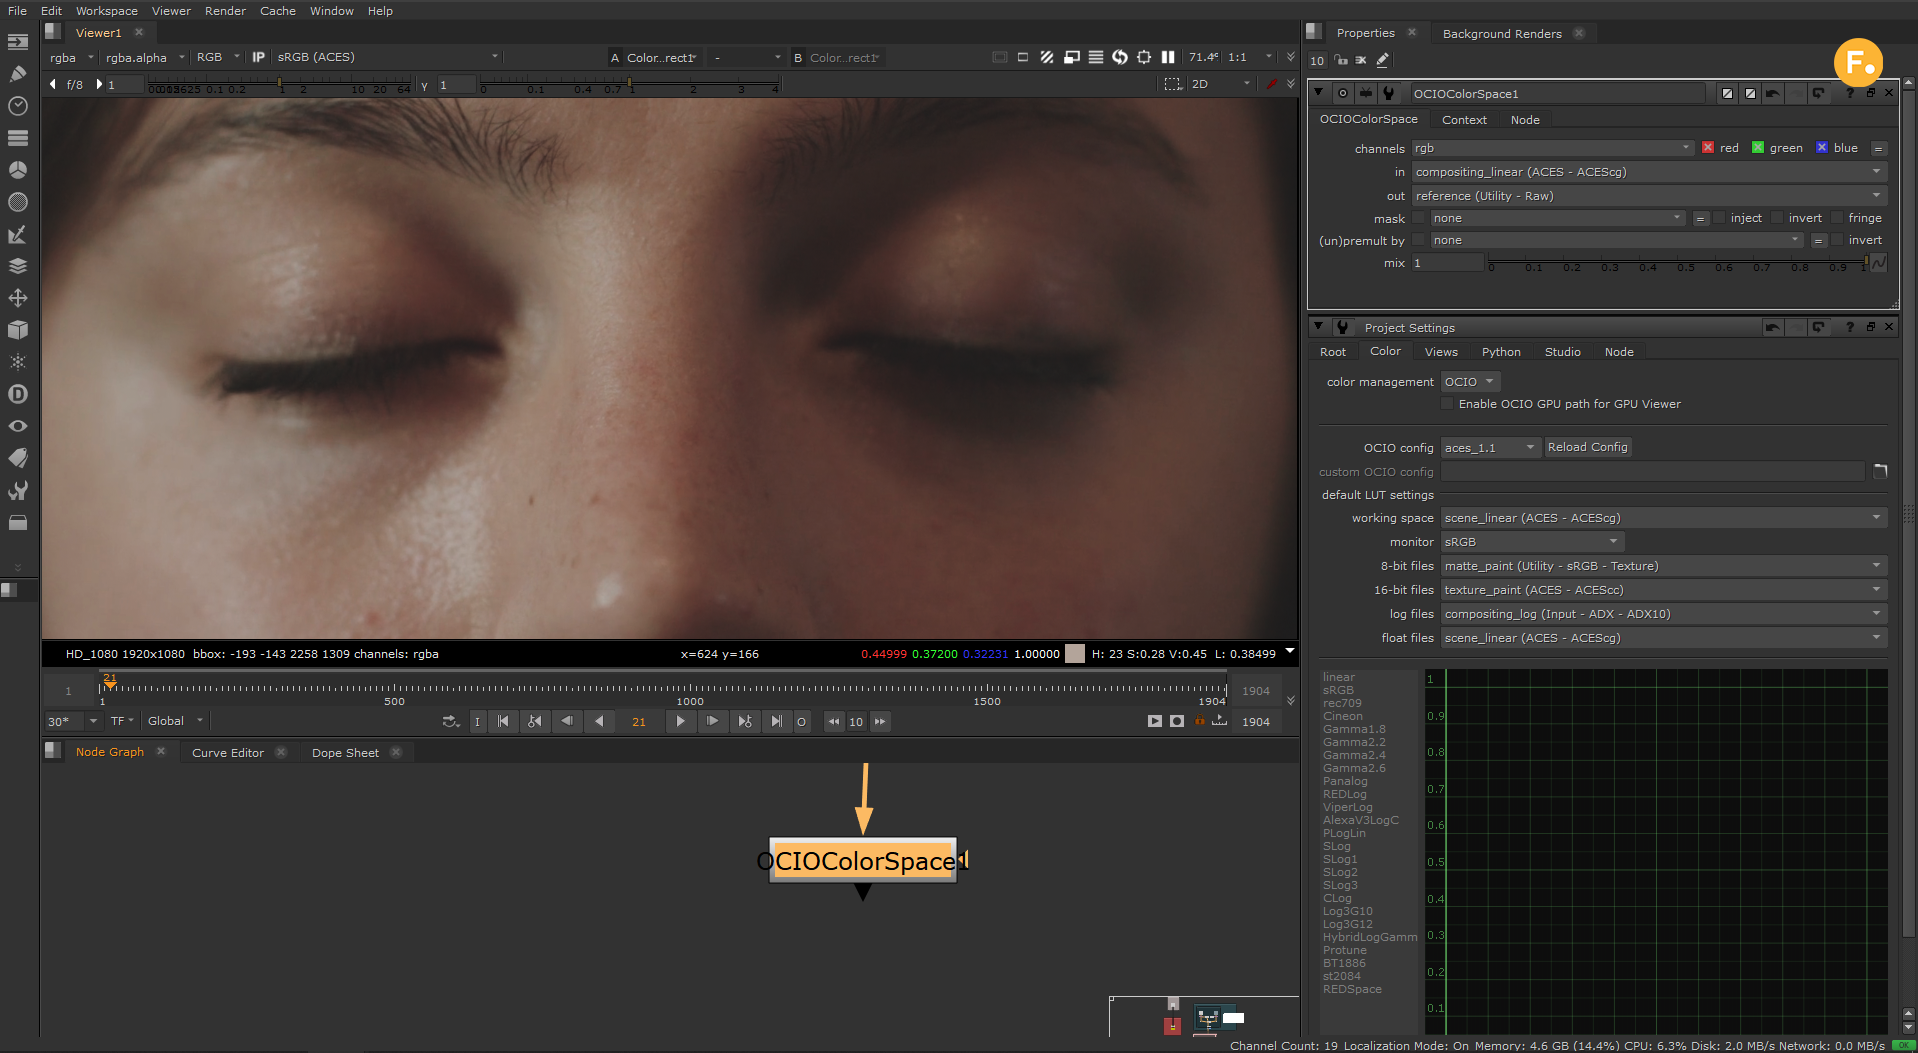Screen dimensions: 1918x1053
Task: Click the clock Time nodes icon
Action: click(18, 106)
